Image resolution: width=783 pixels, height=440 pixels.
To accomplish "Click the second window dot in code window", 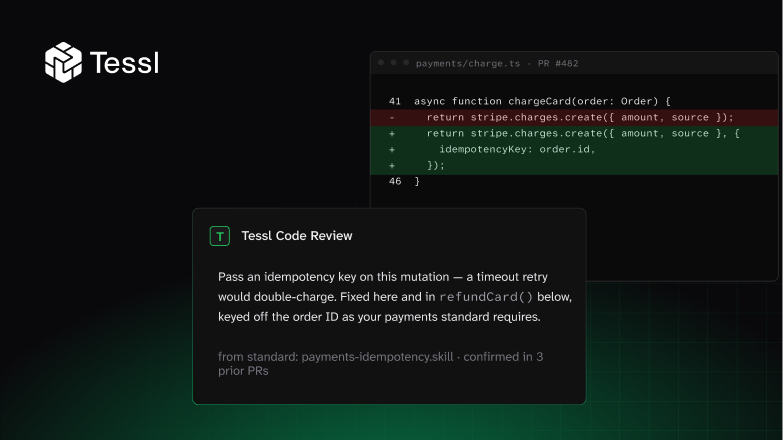I will tap(393, 63).
